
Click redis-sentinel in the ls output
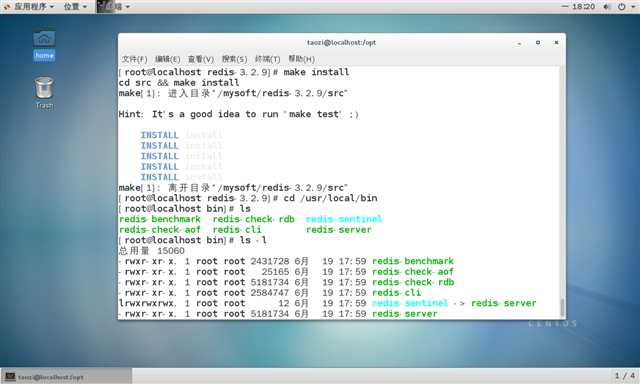(344, 219)
